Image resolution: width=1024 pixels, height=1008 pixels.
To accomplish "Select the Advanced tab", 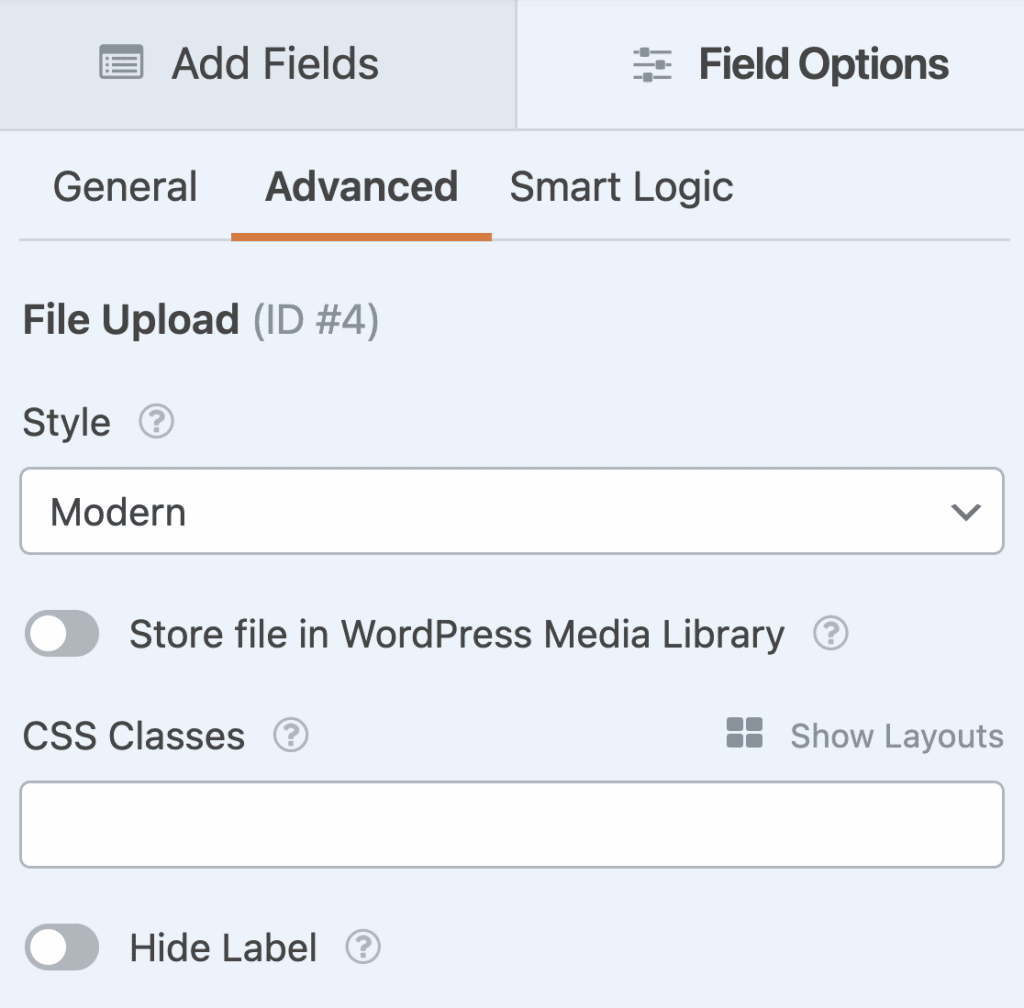I will coord(361,186).
